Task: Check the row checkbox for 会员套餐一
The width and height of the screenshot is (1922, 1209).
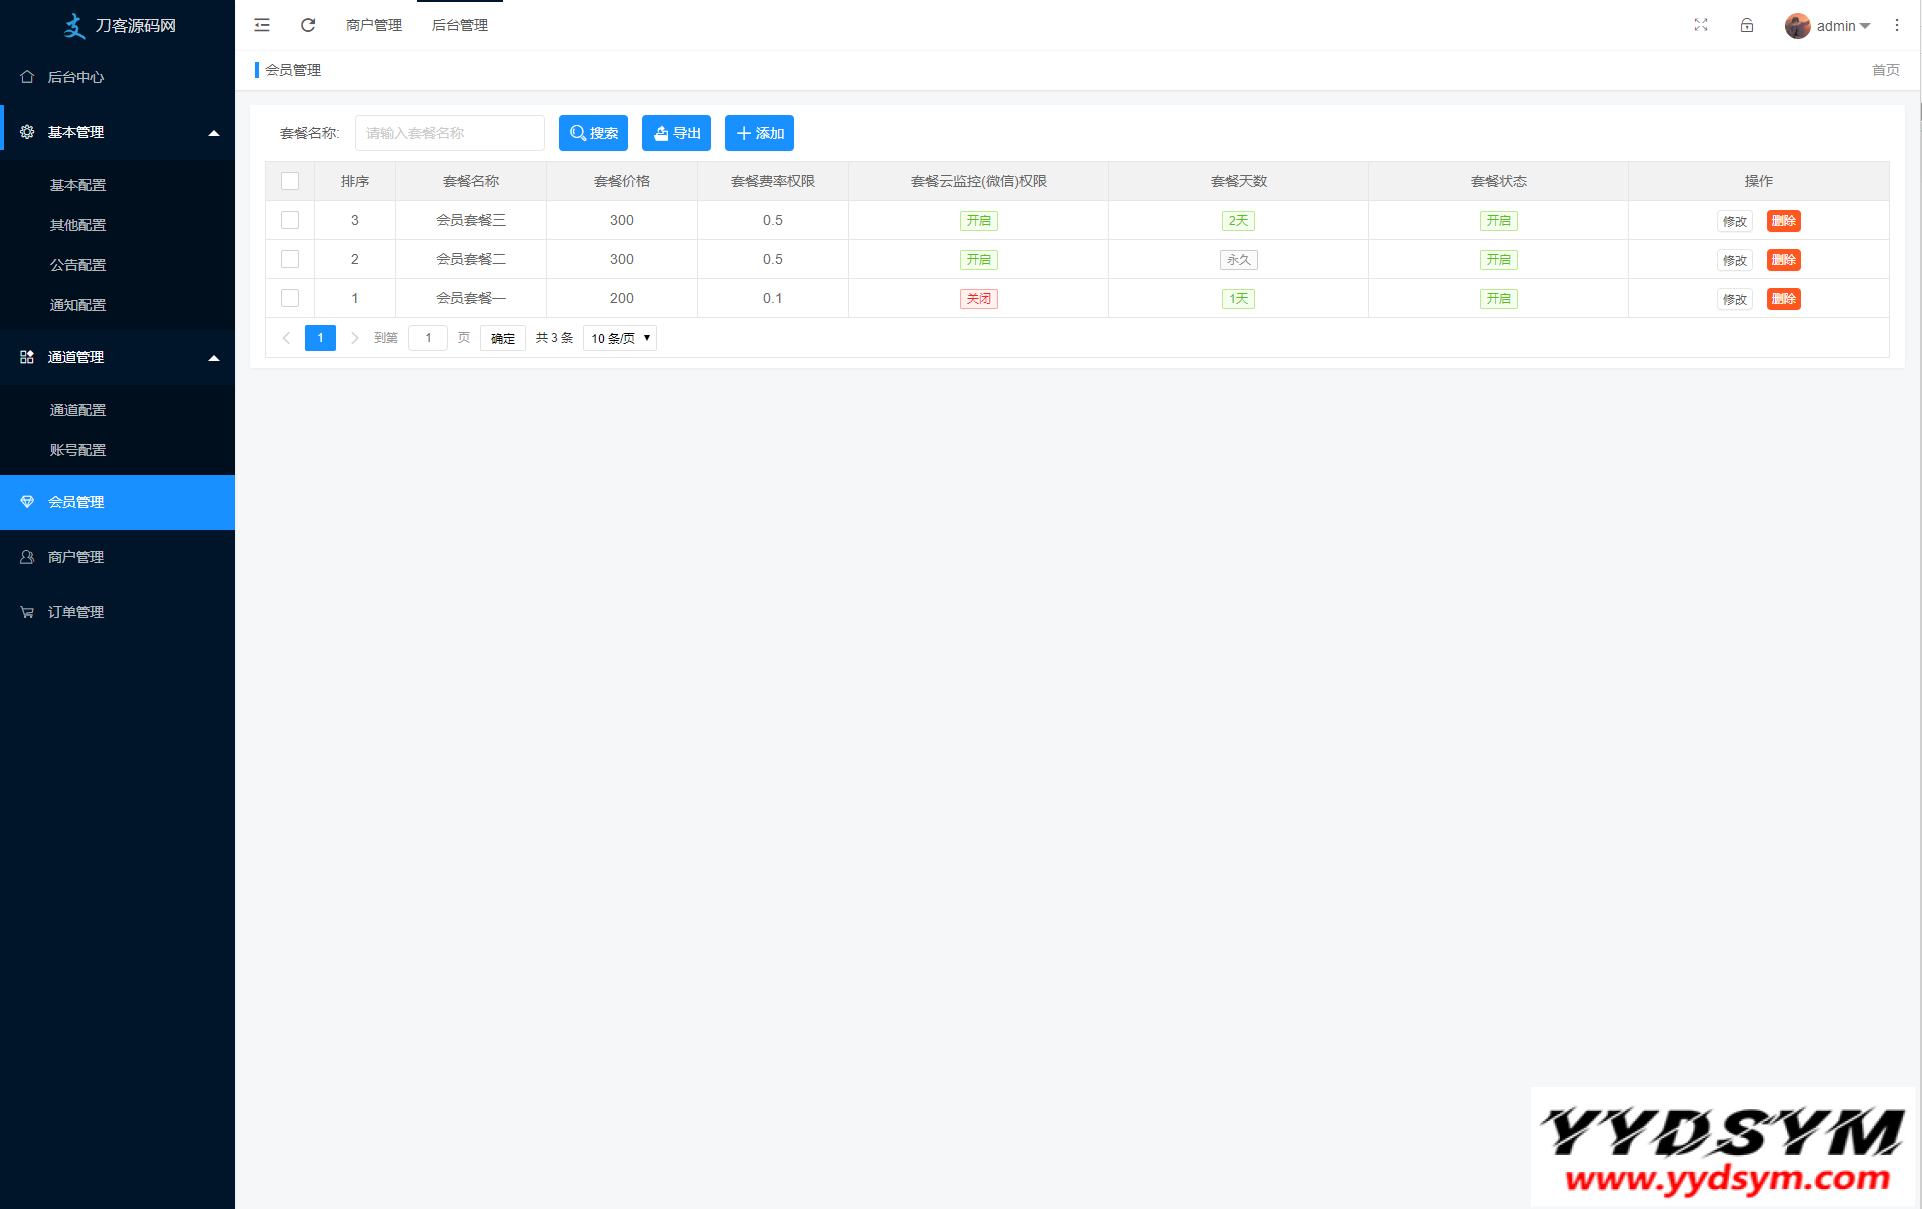Action: click(290, 298)
